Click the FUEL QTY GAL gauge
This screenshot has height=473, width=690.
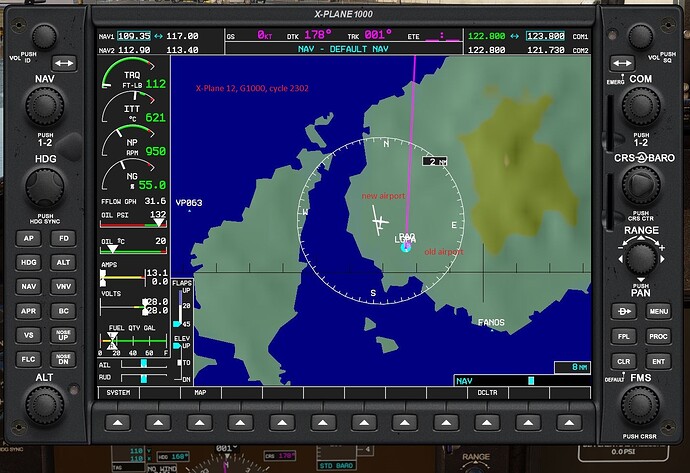coord(133,341)
